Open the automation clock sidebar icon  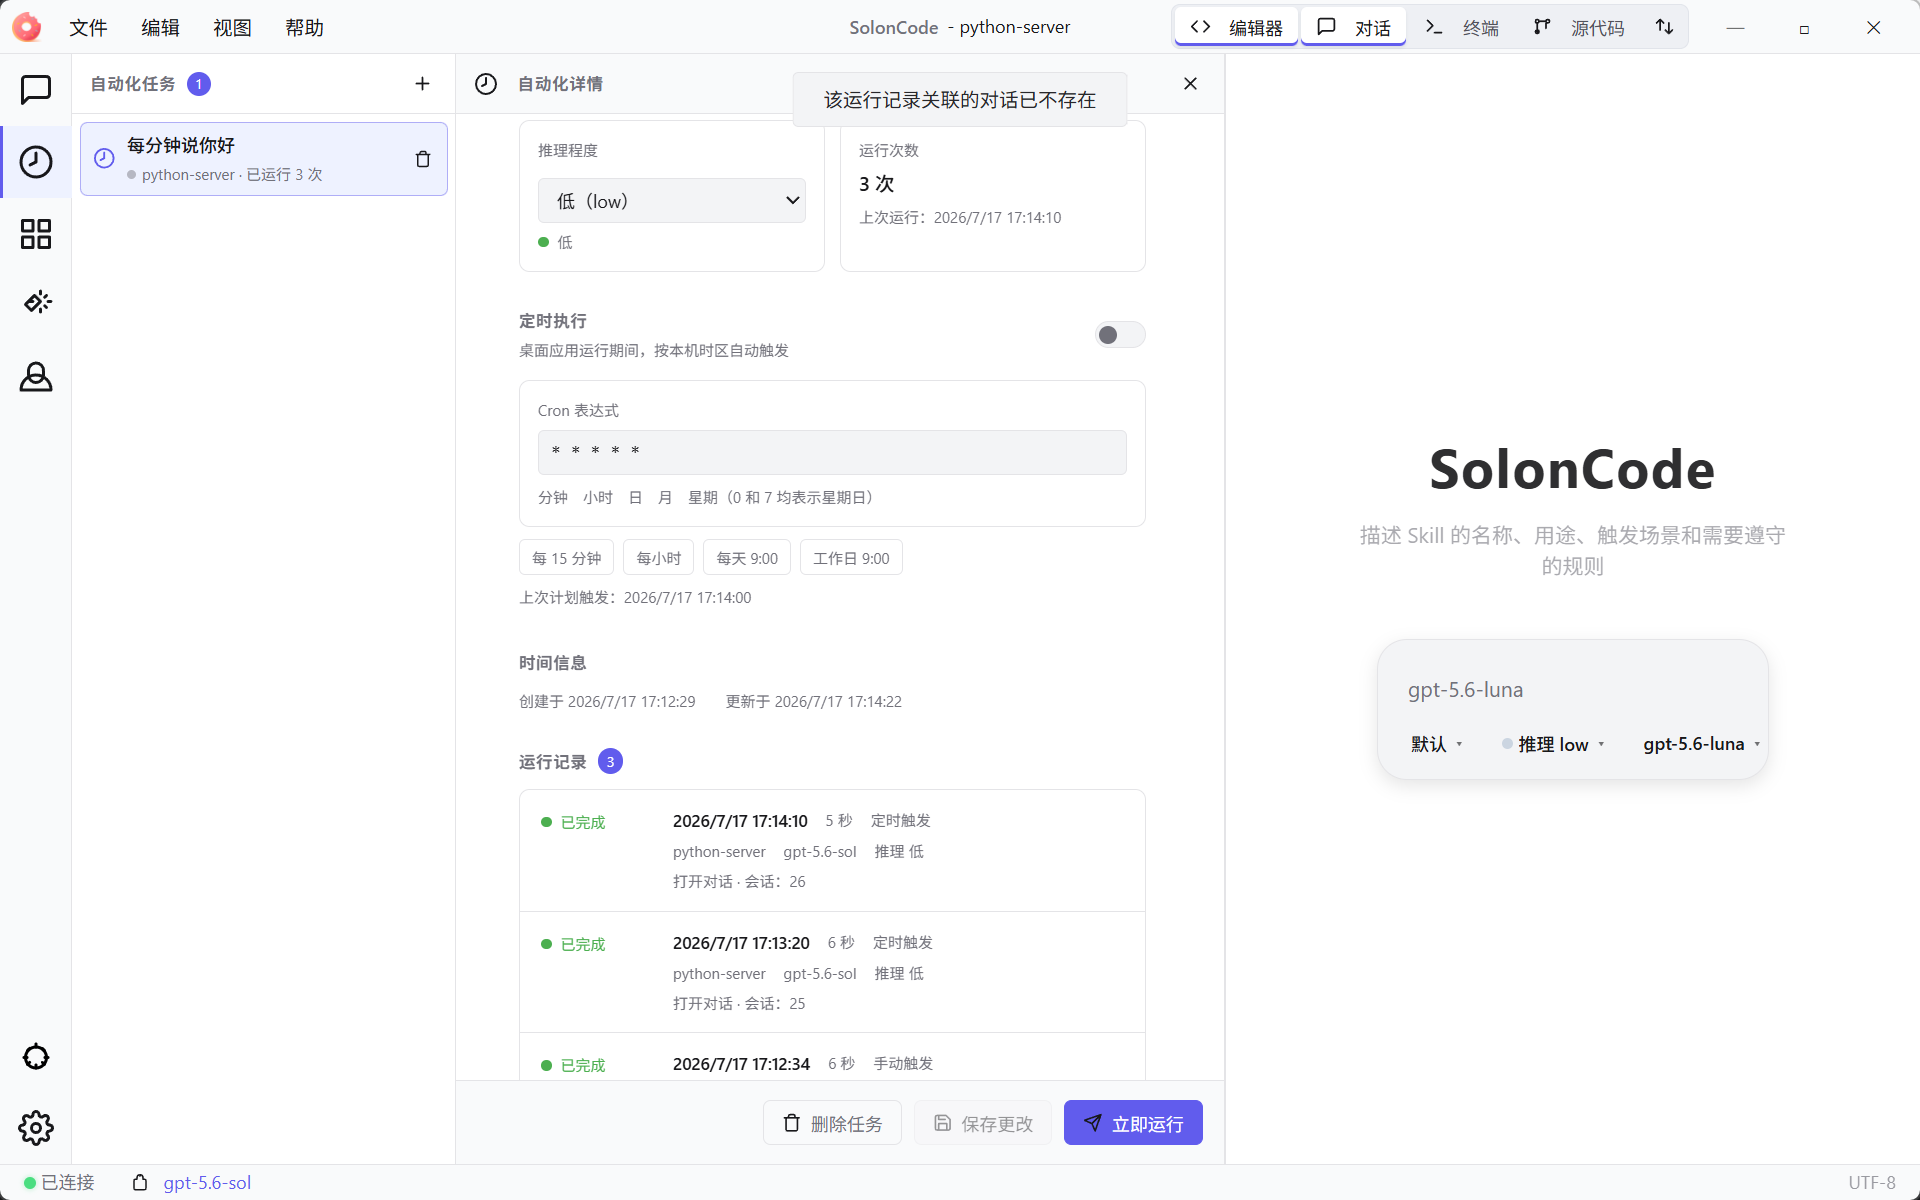(36, 162)
